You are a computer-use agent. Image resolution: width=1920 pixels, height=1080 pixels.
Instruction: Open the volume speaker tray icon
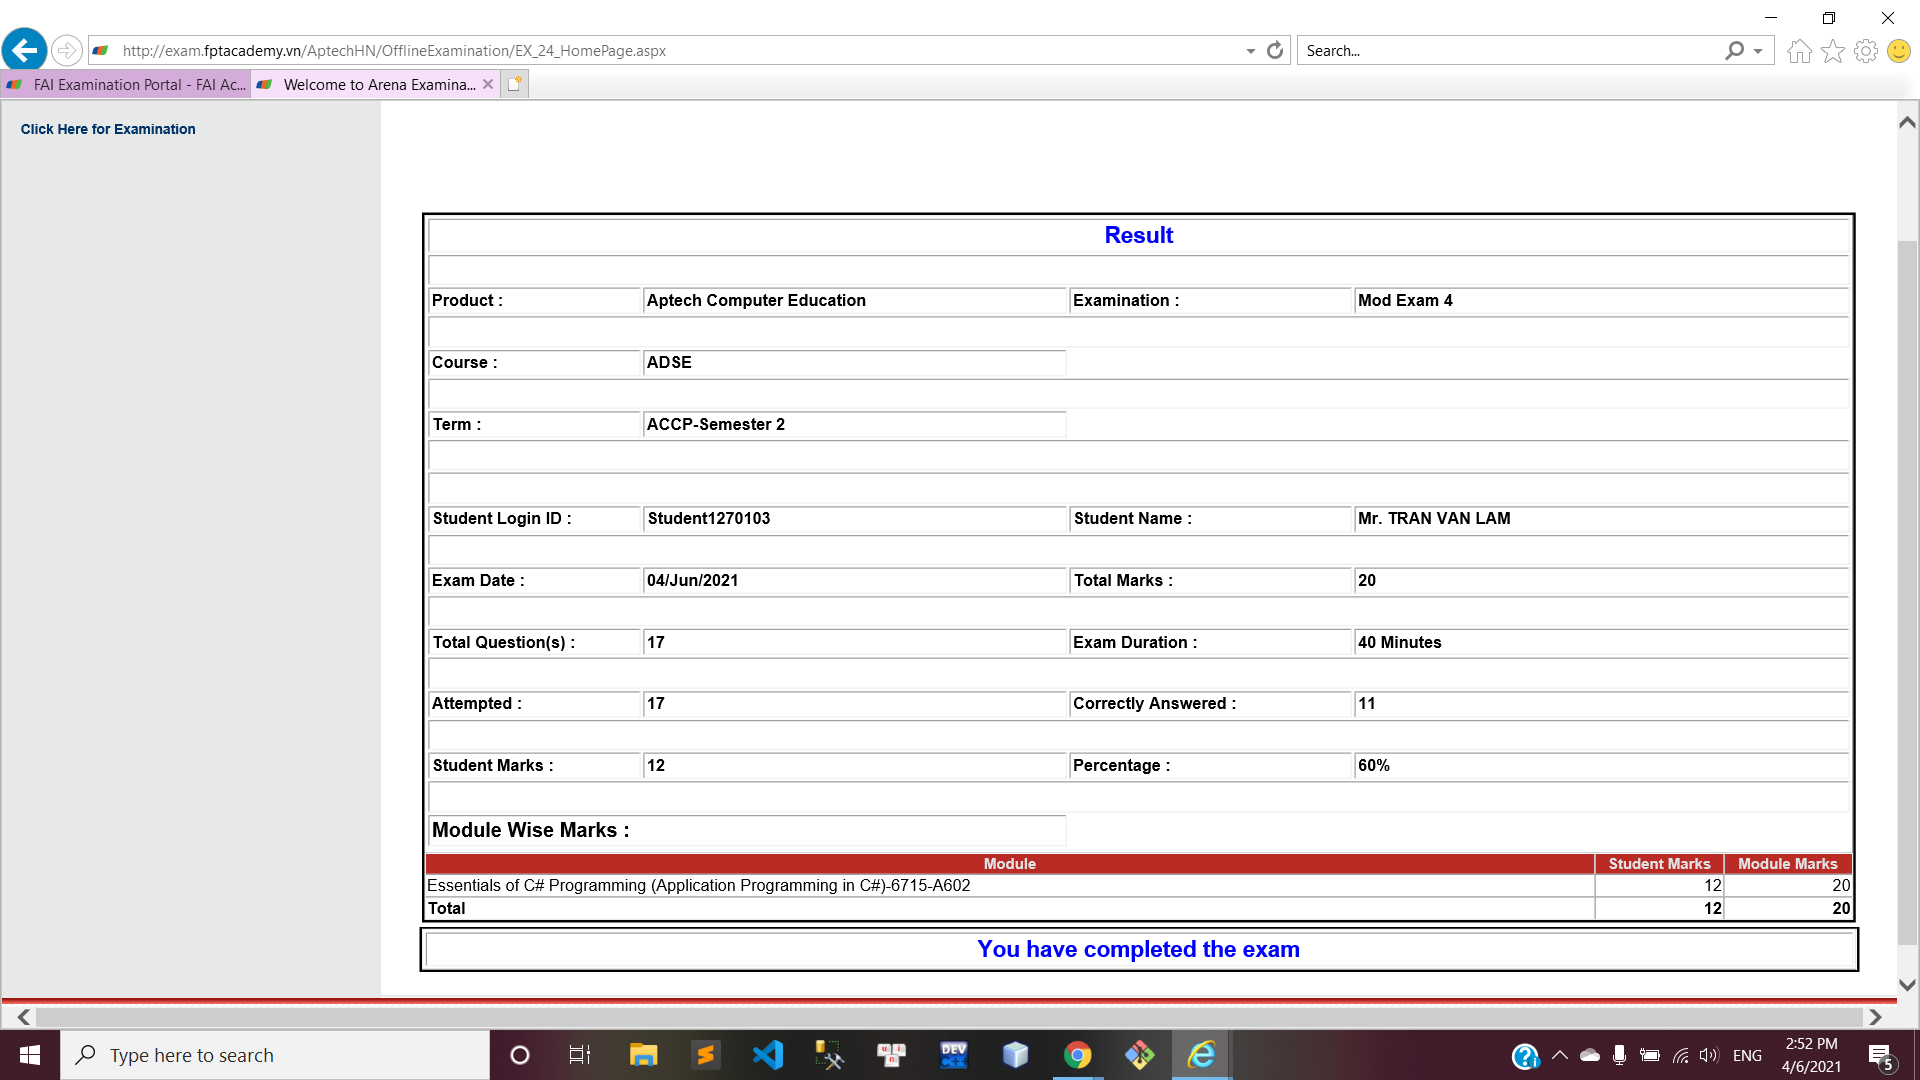1709,1056
